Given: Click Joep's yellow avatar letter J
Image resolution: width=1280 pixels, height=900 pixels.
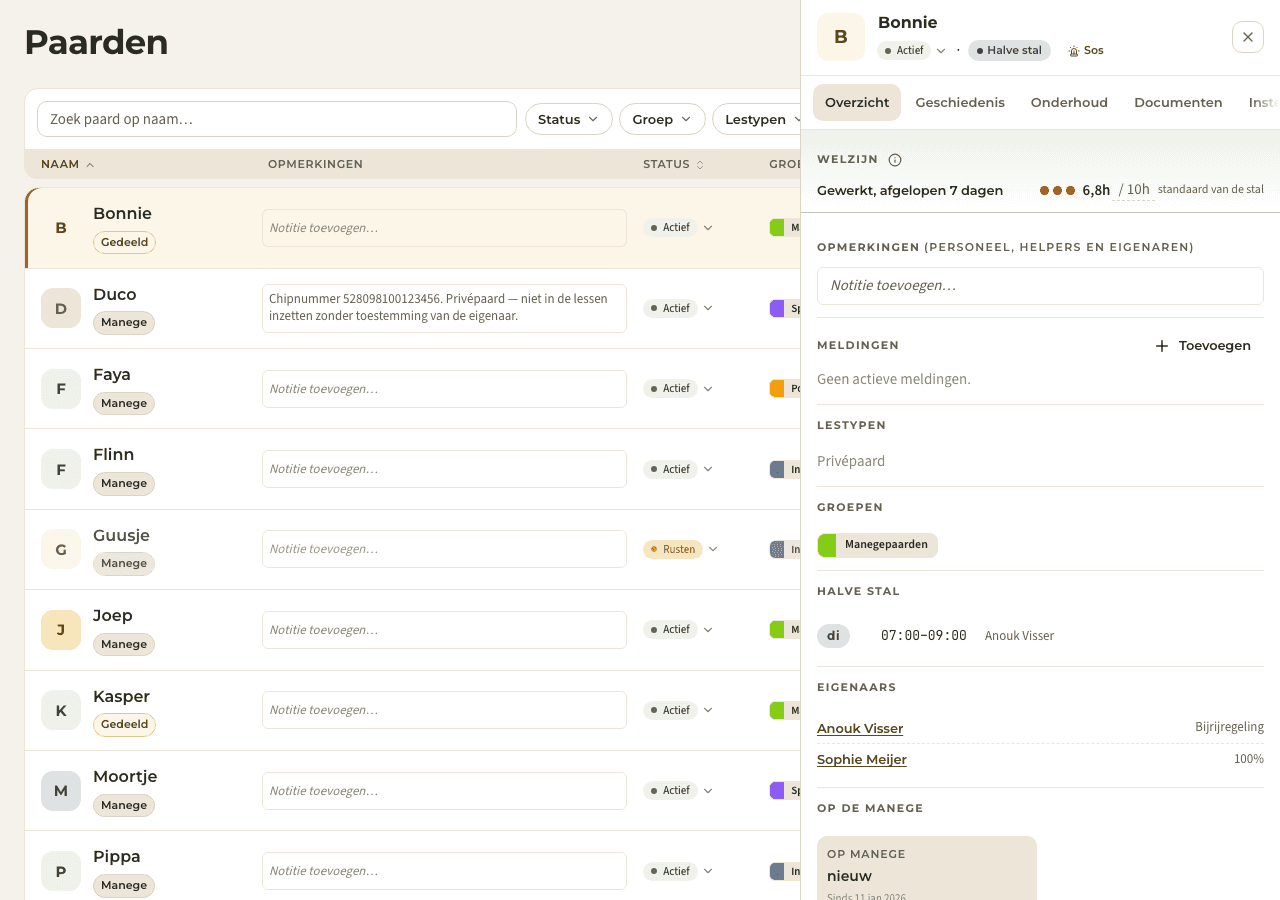Looking at the screenshot, I should click(x=61, y=630).
